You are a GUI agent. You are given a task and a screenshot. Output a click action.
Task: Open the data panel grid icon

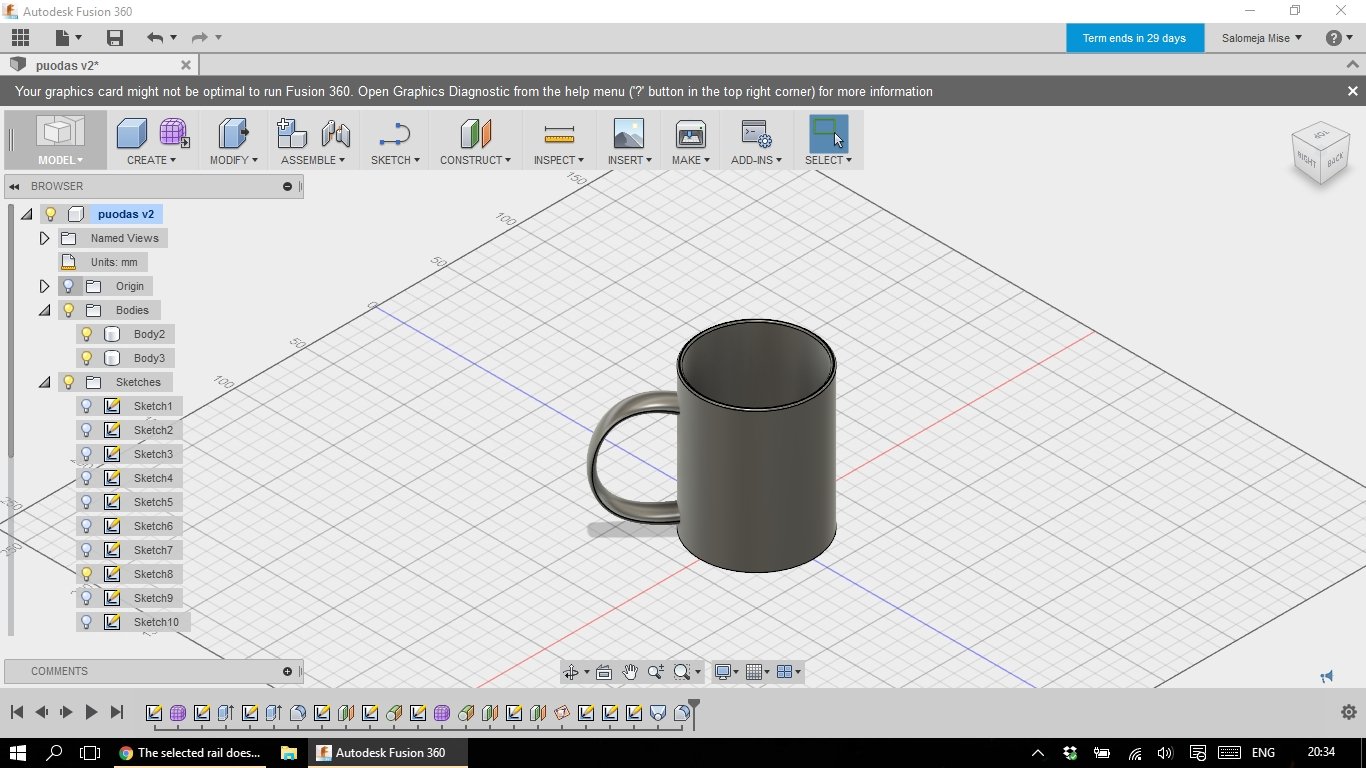click(x=20, y=38)
